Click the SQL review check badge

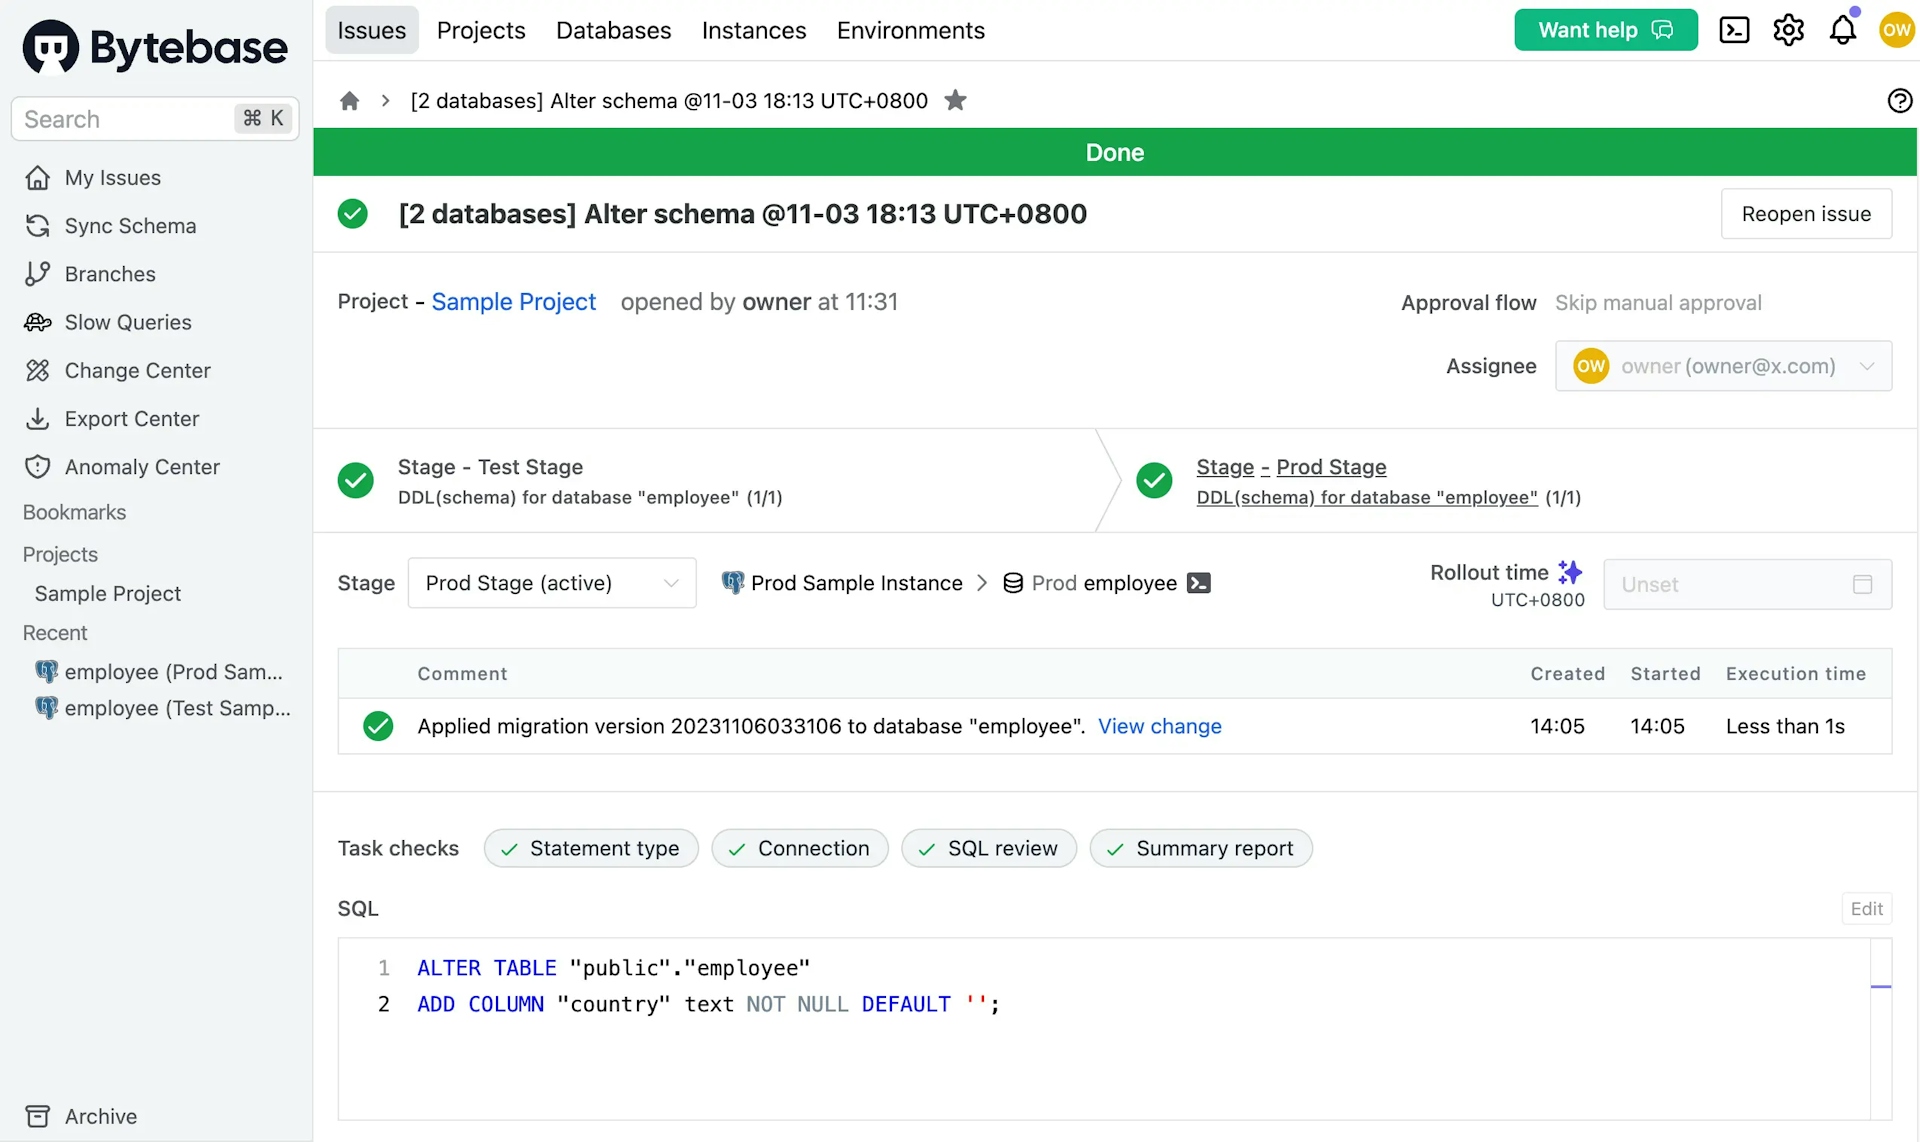[x=988, y=847]
